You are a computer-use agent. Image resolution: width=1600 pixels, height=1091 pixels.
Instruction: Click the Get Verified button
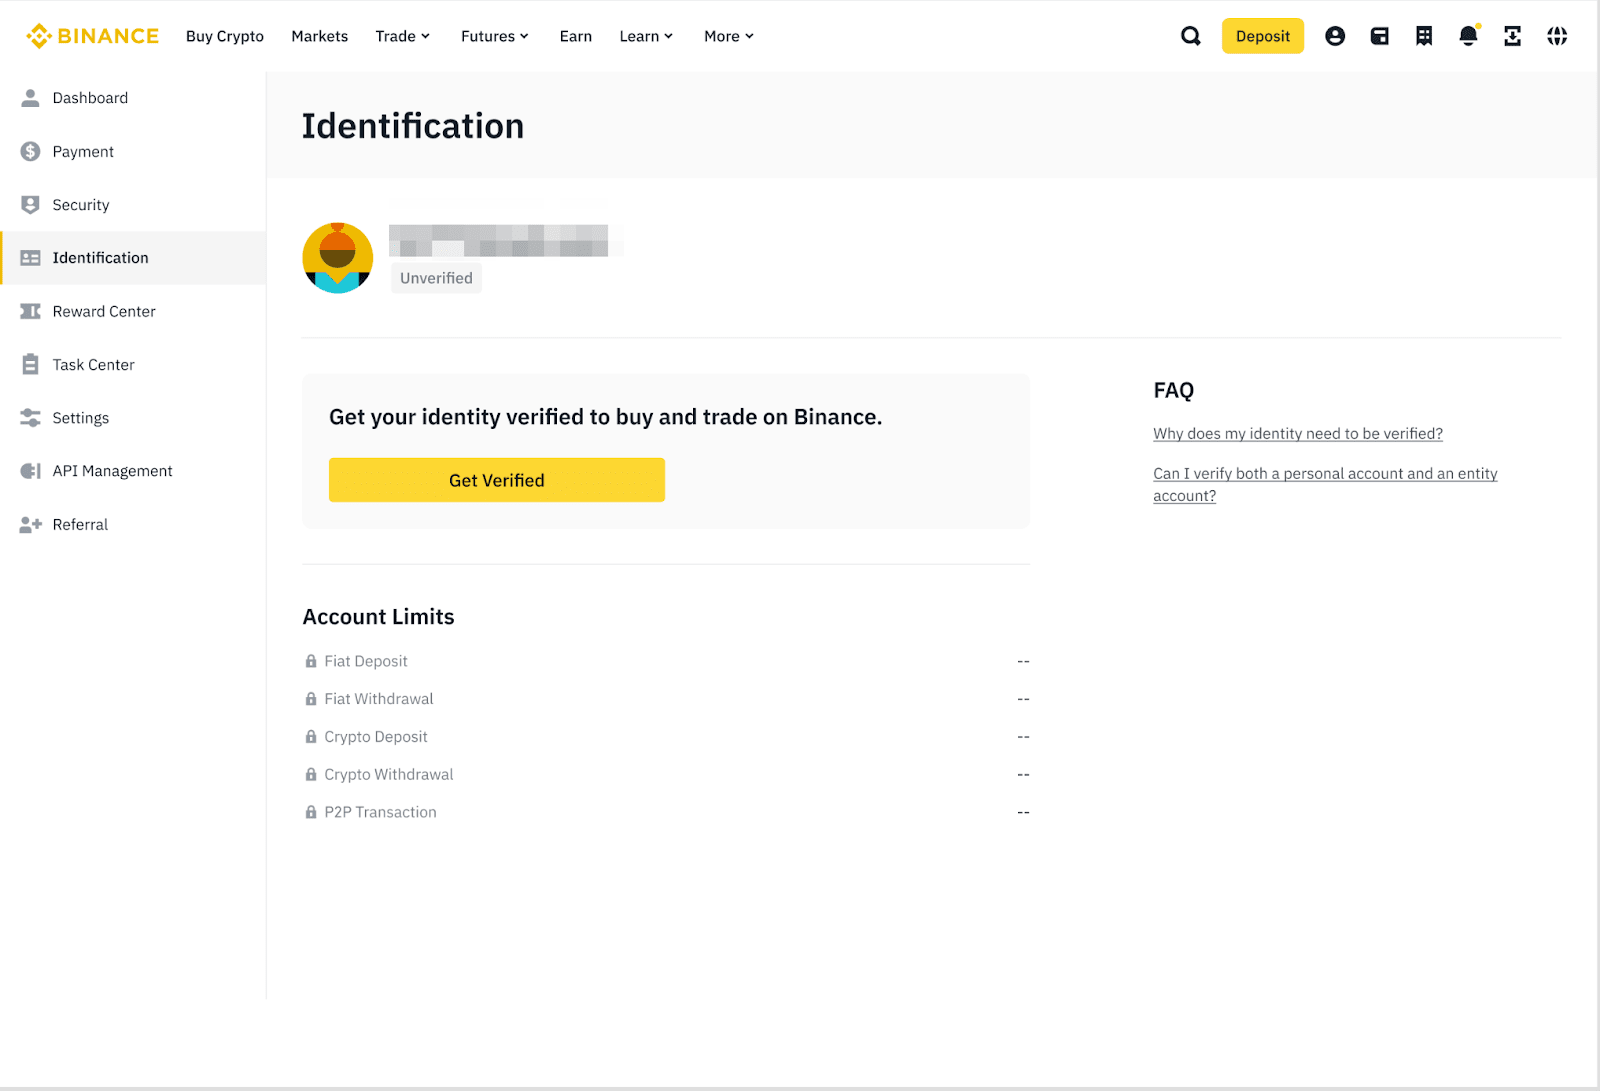(x=496, y=479)
